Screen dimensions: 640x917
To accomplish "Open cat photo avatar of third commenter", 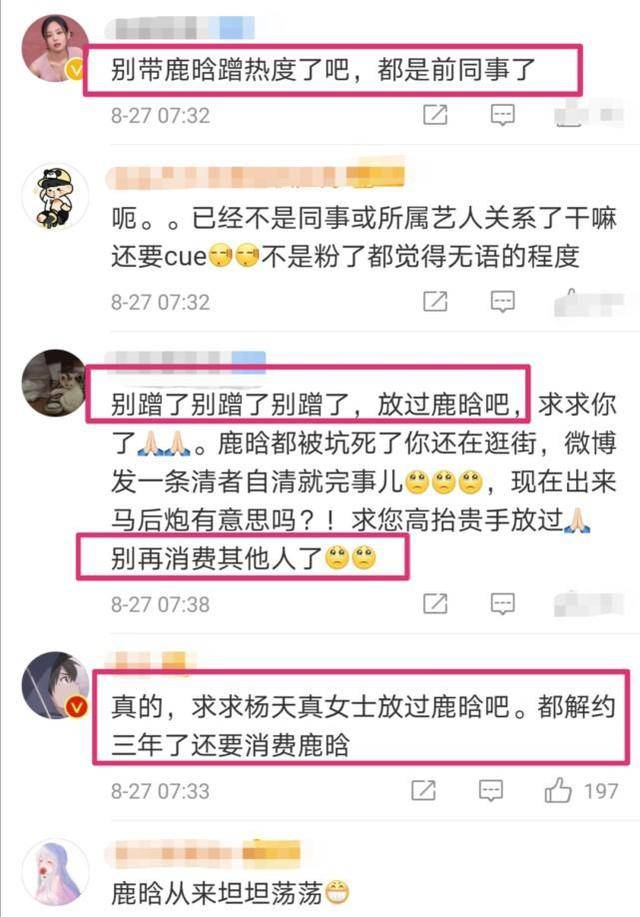I will tap(54, 383).
